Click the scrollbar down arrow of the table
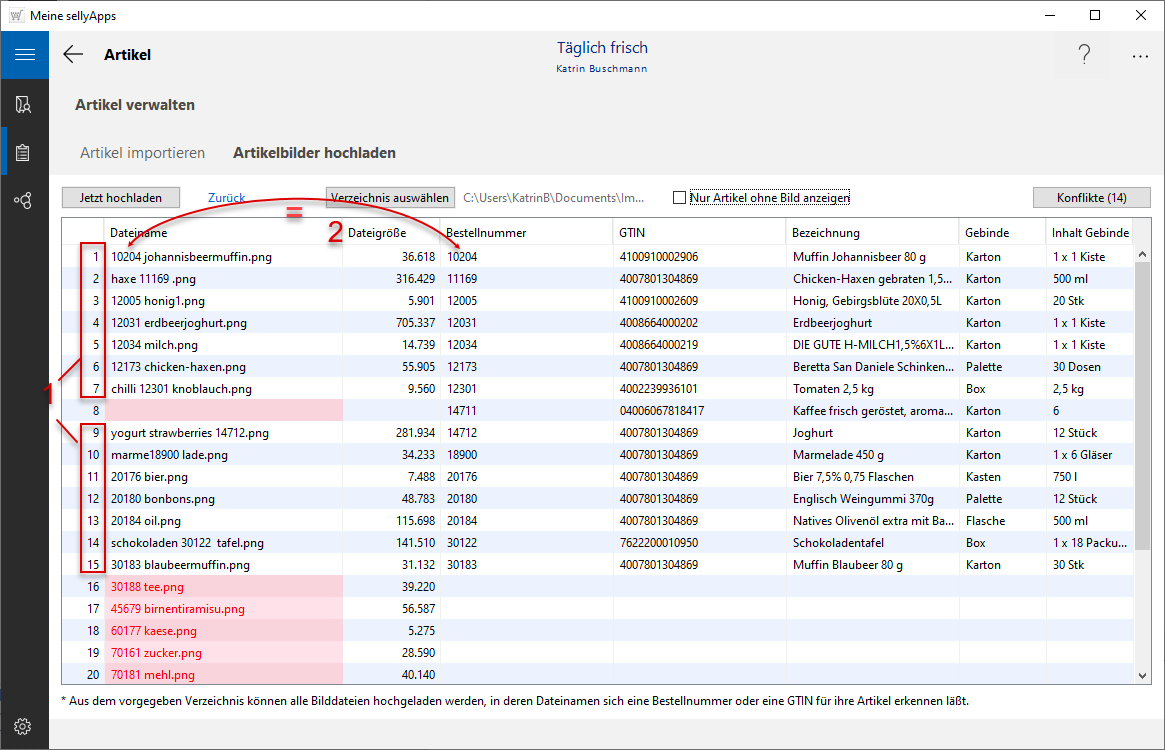 point(1143,677)
